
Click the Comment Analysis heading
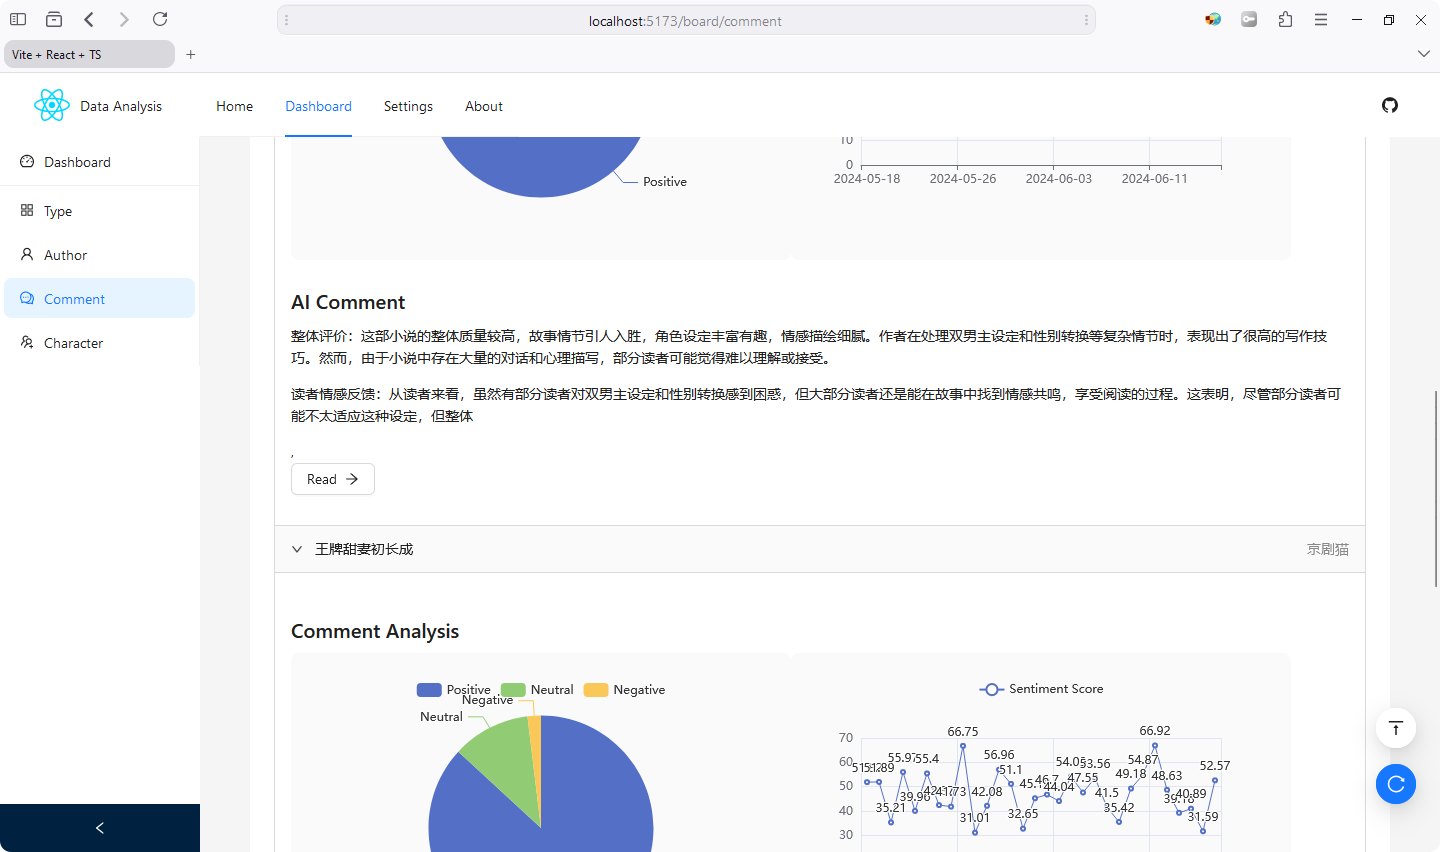click(375, 631)
